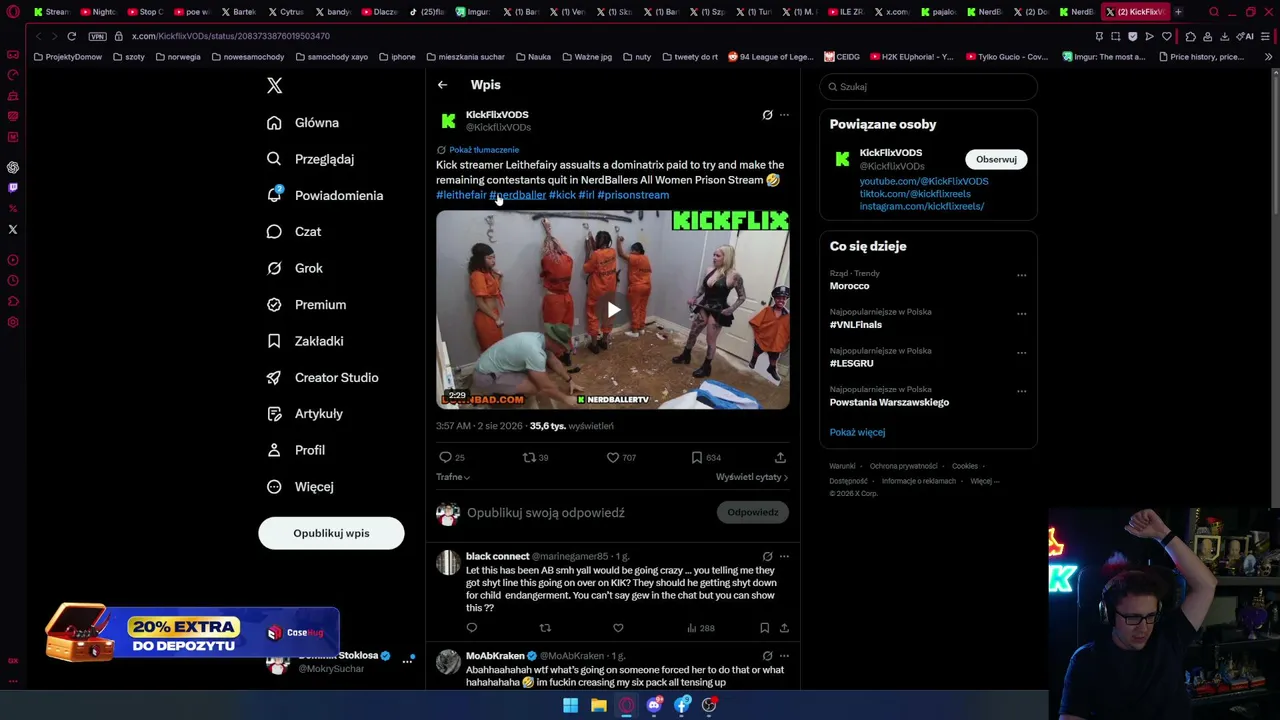Click the Szukaj search field
This screenshot has width=1280, height=720.
click(x=928, y=87)
